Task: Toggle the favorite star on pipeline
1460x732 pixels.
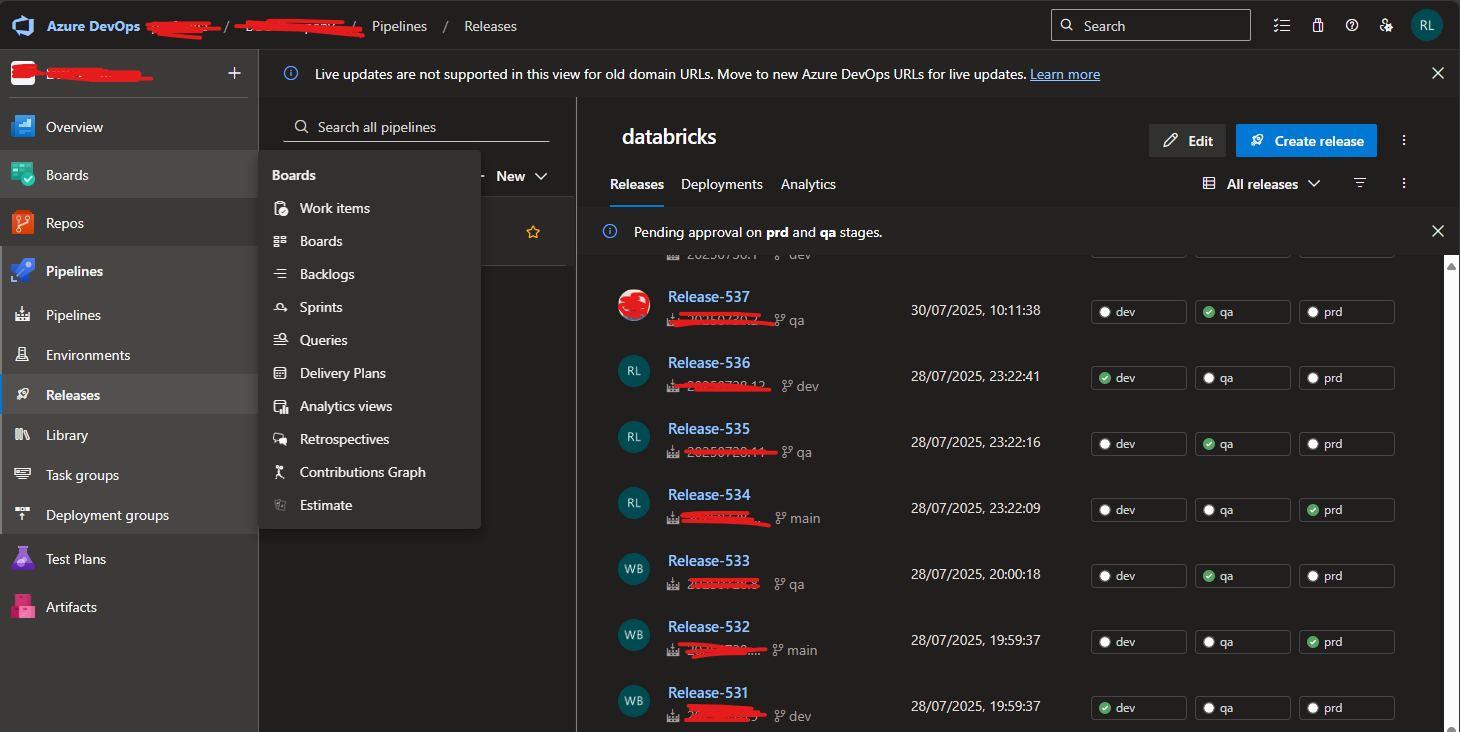Action: click(533, 232)
